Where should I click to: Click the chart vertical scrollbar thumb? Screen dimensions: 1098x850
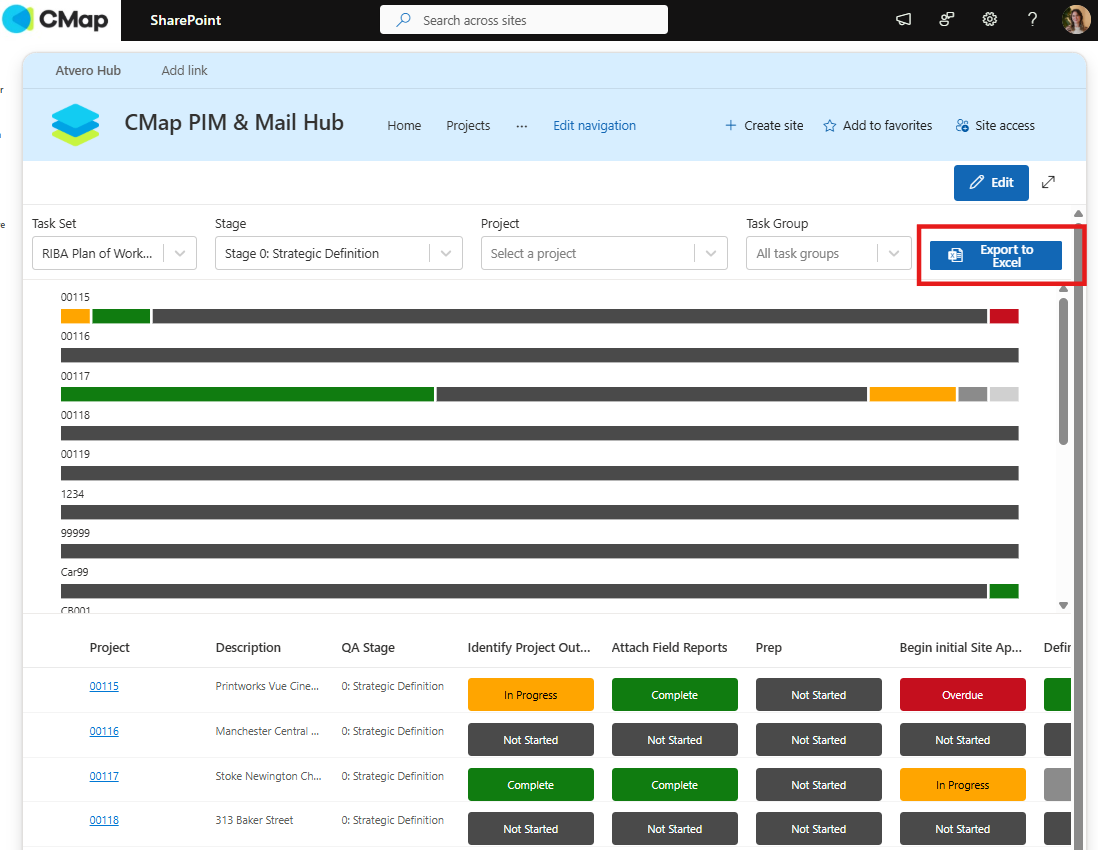(1063, 371)
